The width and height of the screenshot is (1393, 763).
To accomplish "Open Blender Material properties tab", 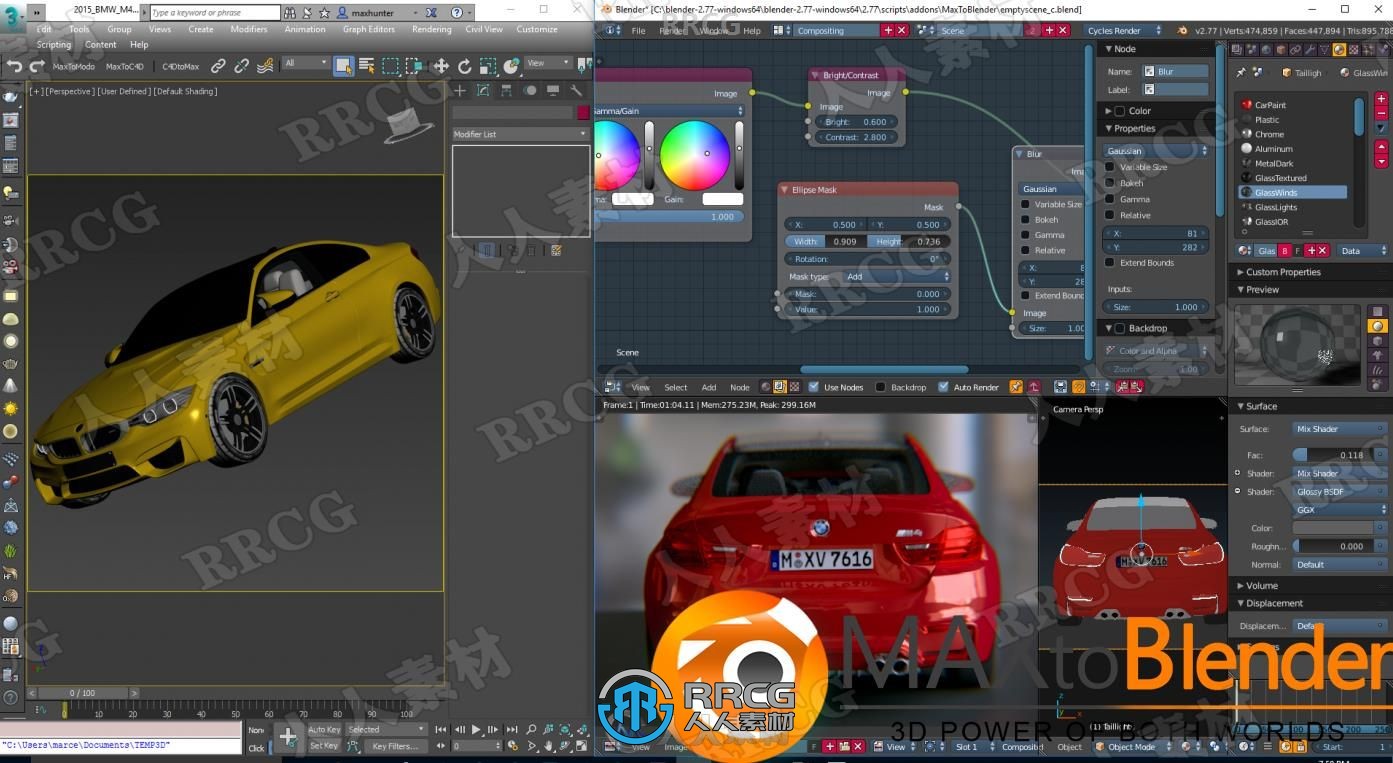I will (x=1339, y=49).
